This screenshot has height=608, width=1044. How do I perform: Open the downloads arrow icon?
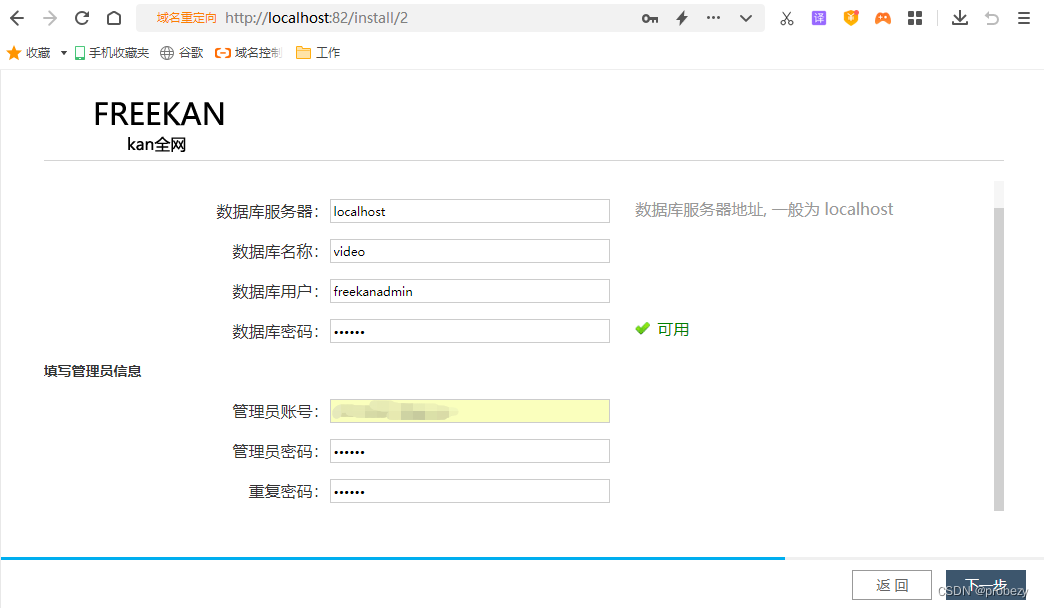pos(959,18)
